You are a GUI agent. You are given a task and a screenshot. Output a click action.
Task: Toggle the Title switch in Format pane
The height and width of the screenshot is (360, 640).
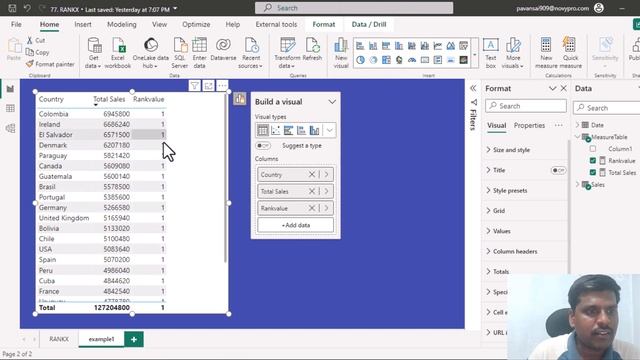coord(558,170)
